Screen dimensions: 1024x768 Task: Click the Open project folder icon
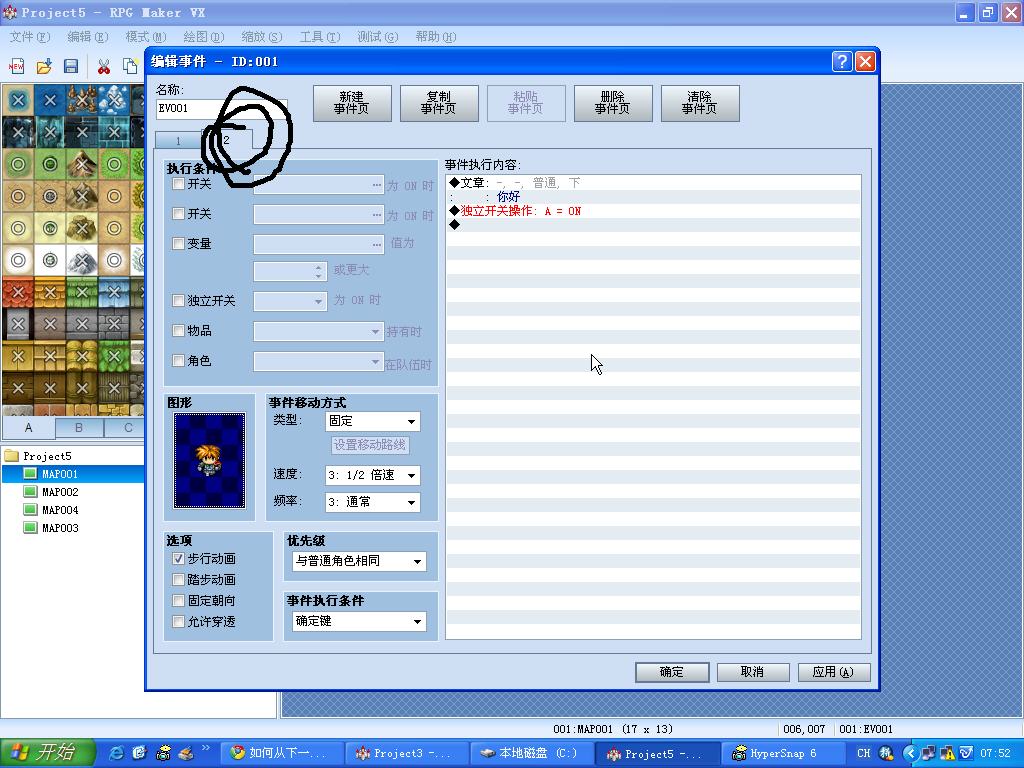44,66
